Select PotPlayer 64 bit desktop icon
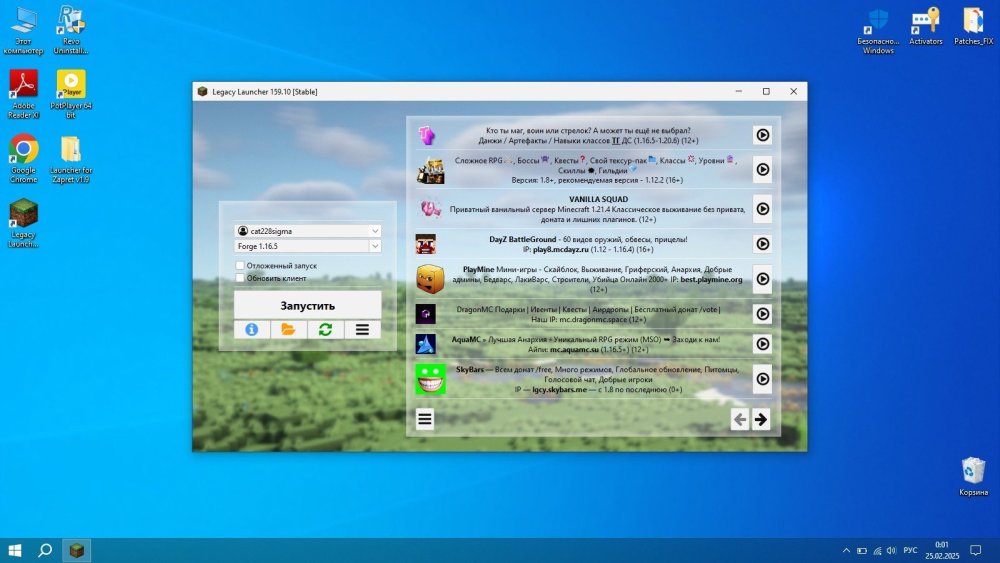1000x563 pixels. (71, 94)
